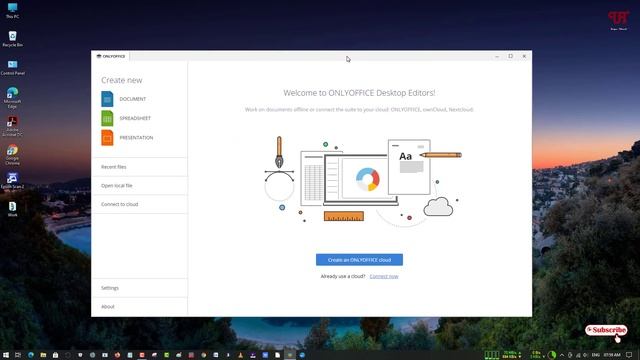Image resolution: width=640 pixels, height=360 pixels.
Task: Open the Connect to cloud section
Action: pyautogui.click(x=140, y=204)
